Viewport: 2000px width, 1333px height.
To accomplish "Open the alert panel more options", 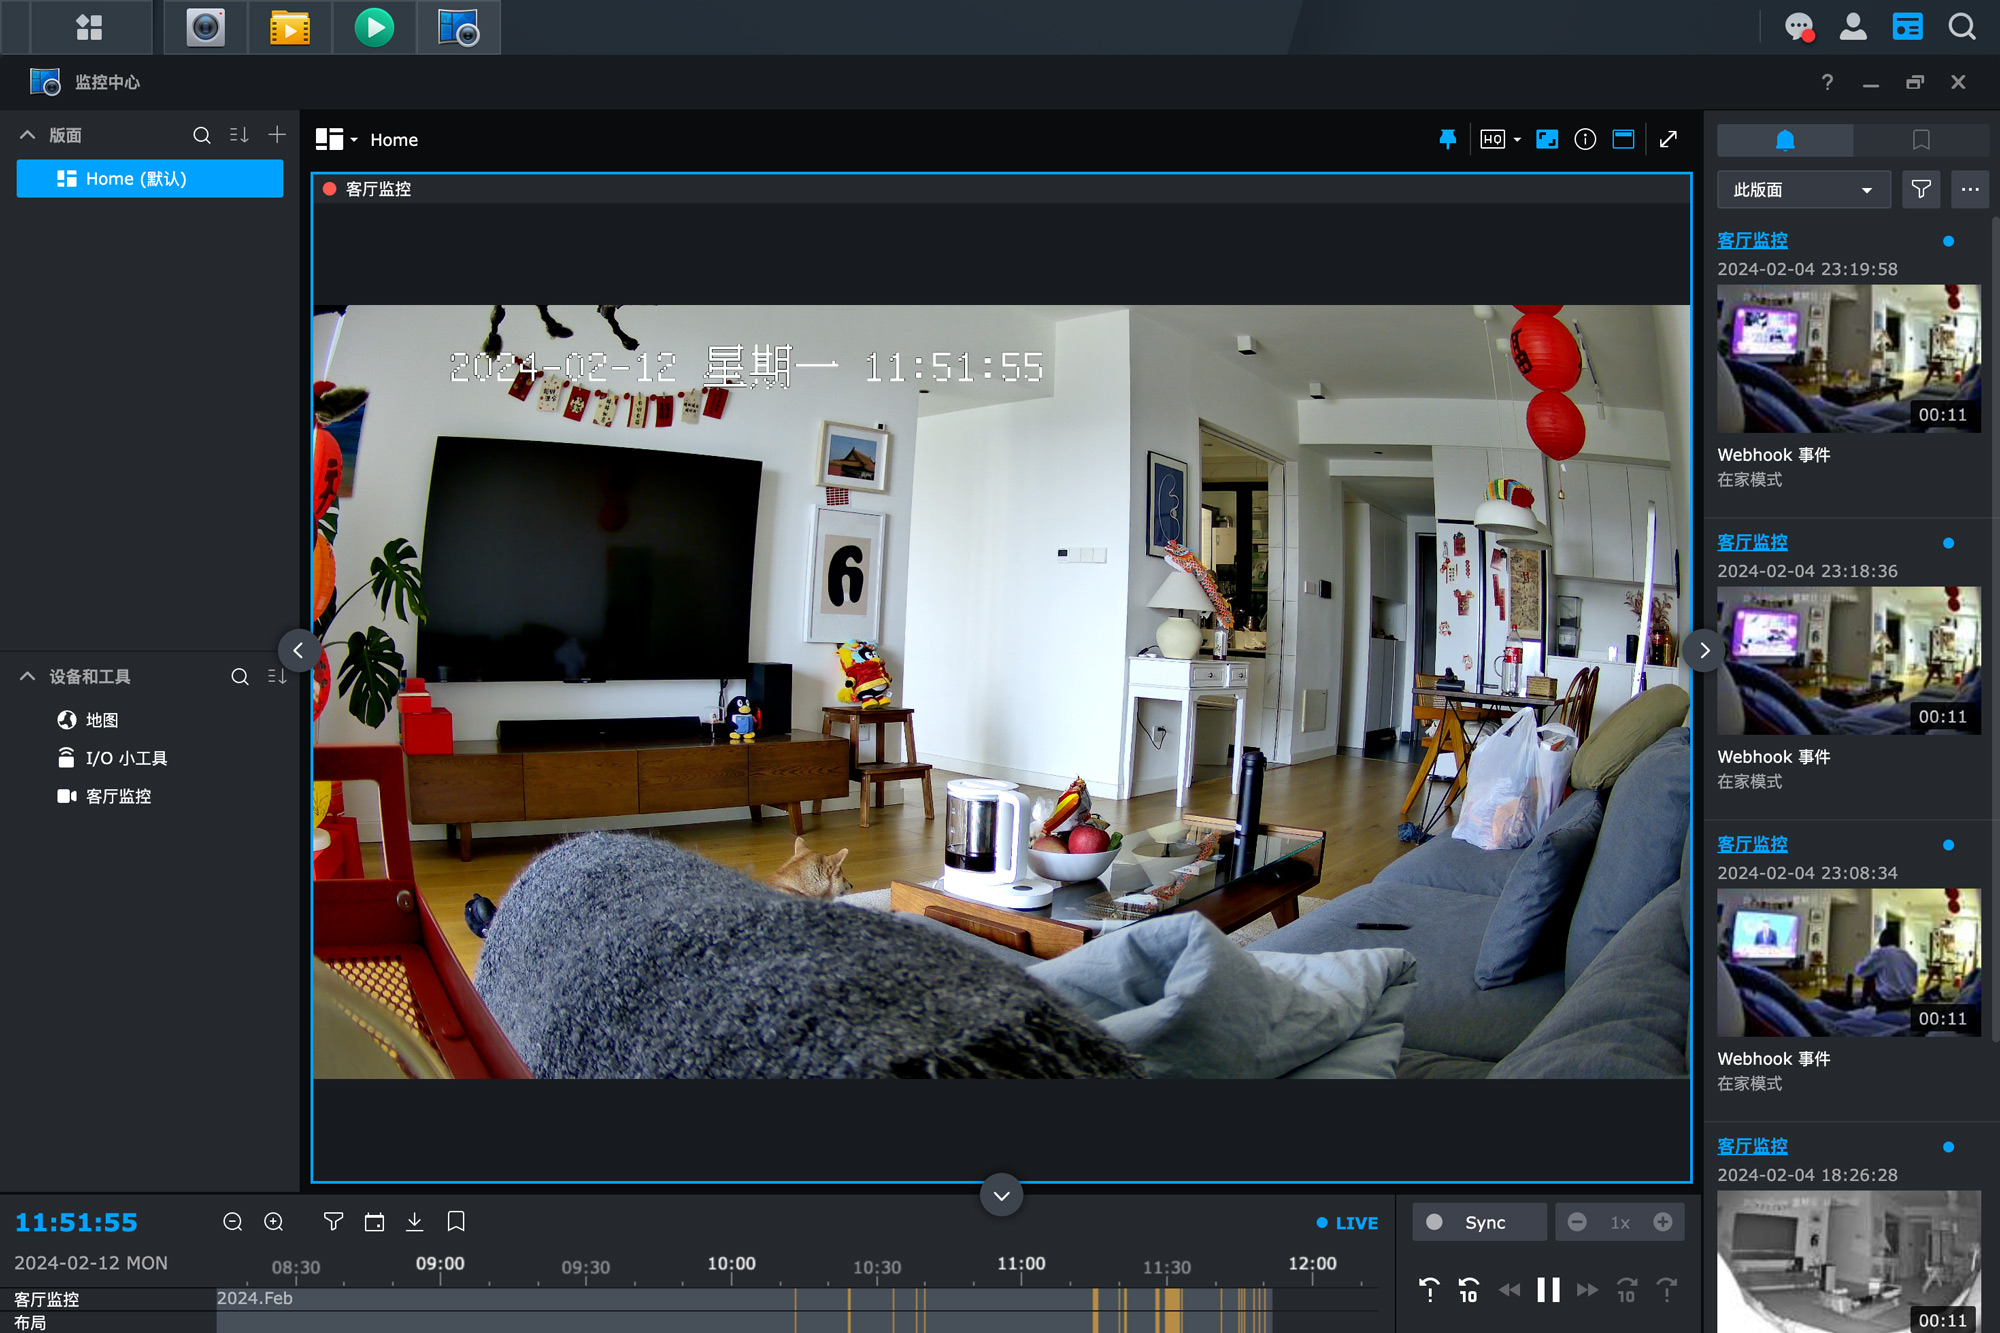I will (x=1970, y=190).
